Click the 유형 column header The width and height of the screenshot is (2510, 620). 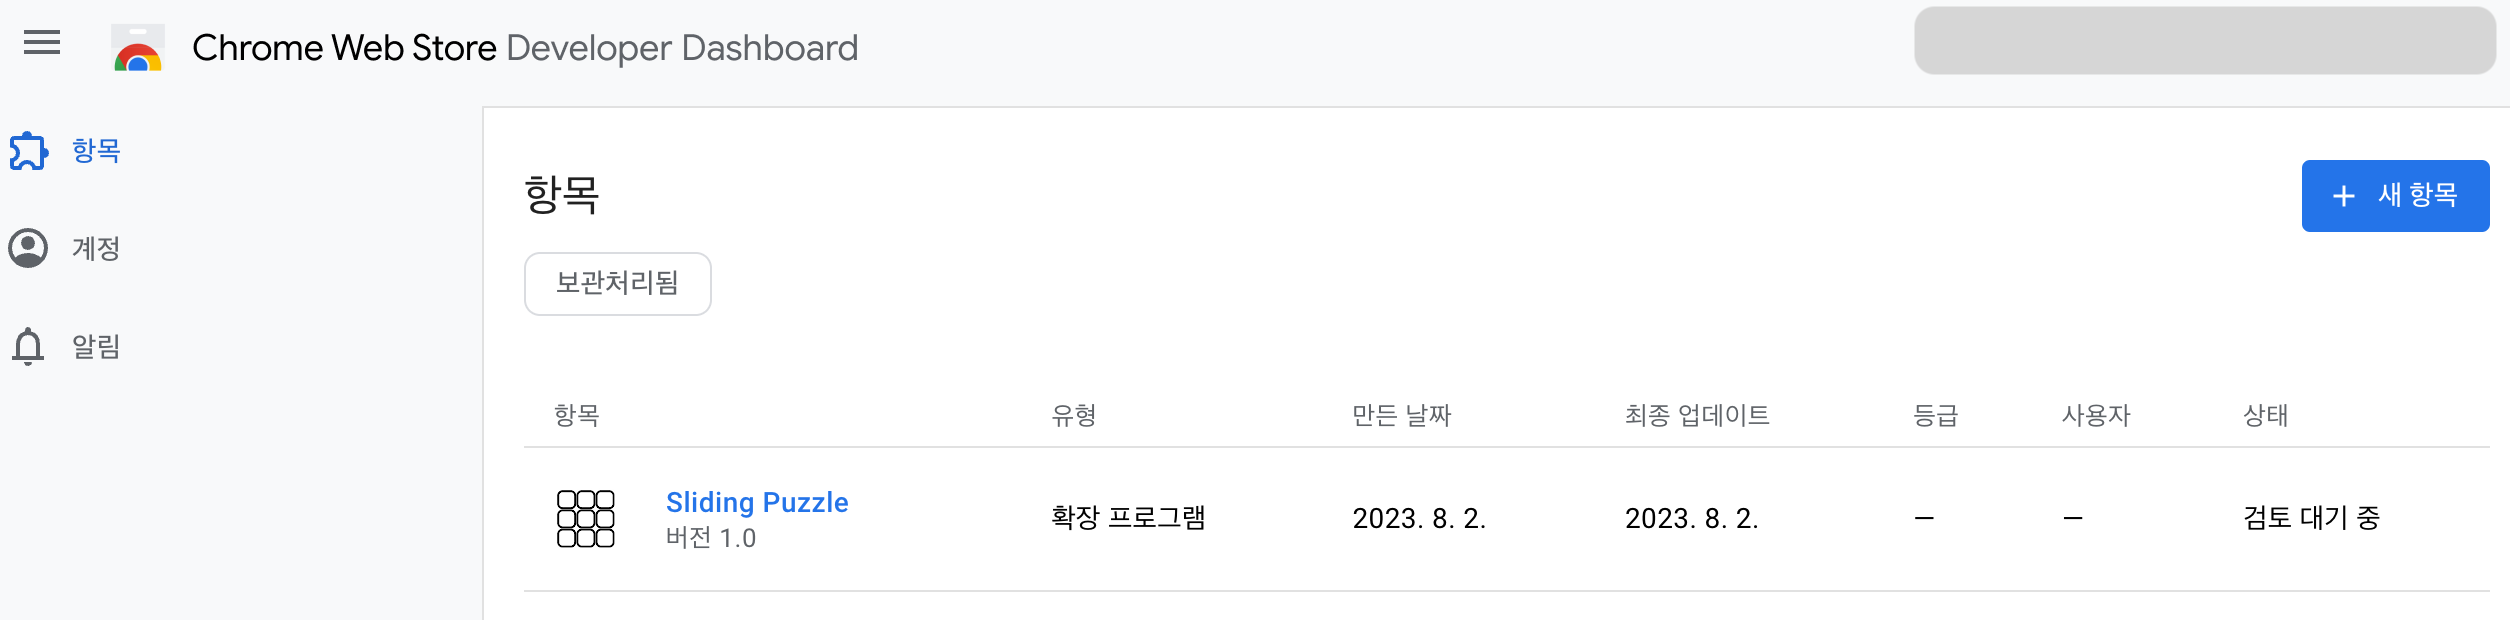coord(1074,415)
